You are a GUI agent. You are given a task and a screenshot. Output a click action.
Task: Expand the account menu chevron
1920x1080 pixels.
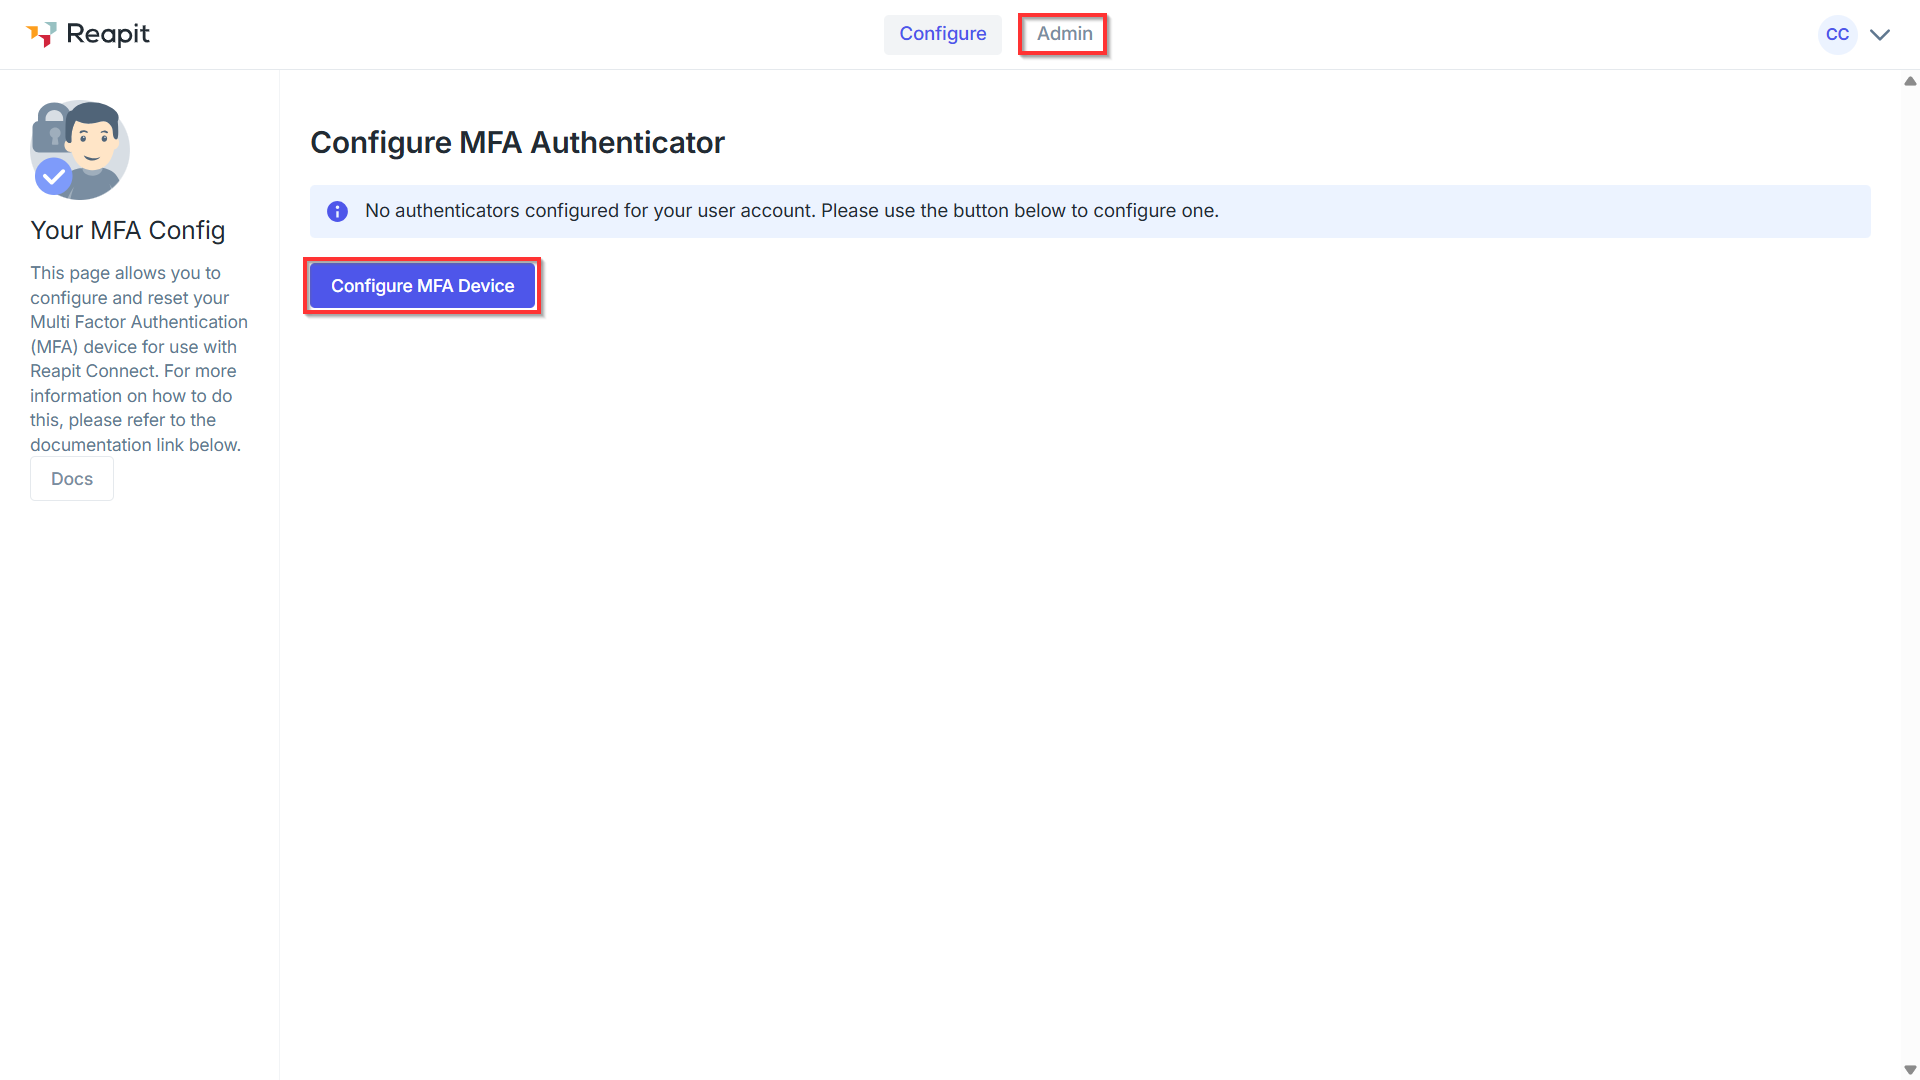pos(1880,35)
